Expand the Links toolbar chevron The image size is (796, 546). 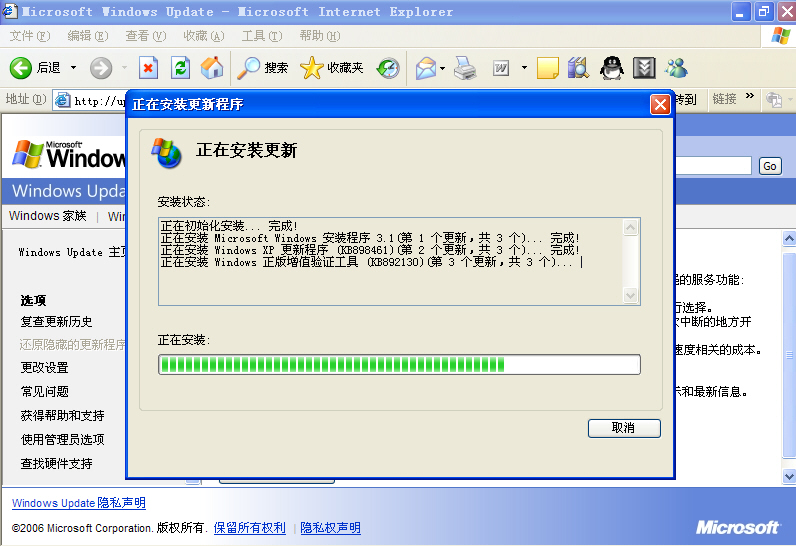tap(749, 96)
